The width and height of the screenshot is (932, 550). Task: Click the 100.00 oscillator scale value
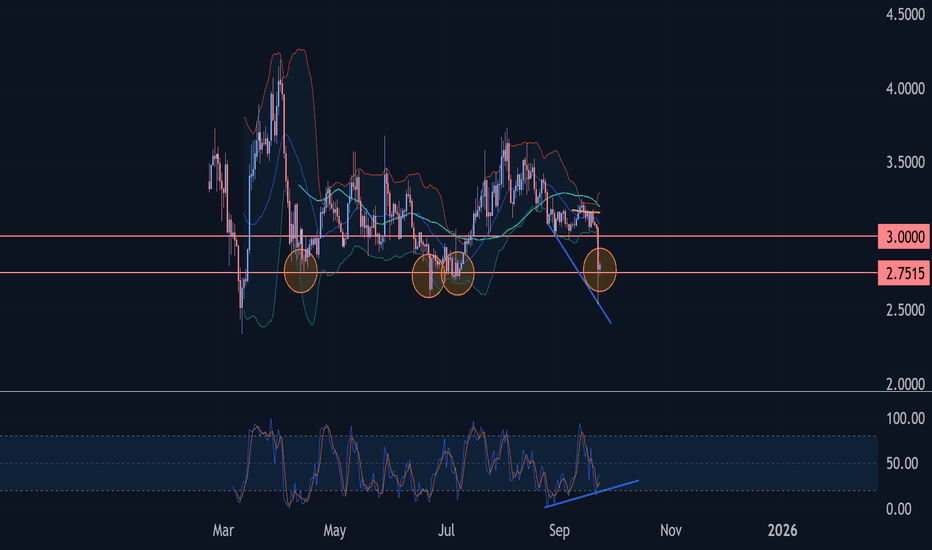click(x=903, y=418)
